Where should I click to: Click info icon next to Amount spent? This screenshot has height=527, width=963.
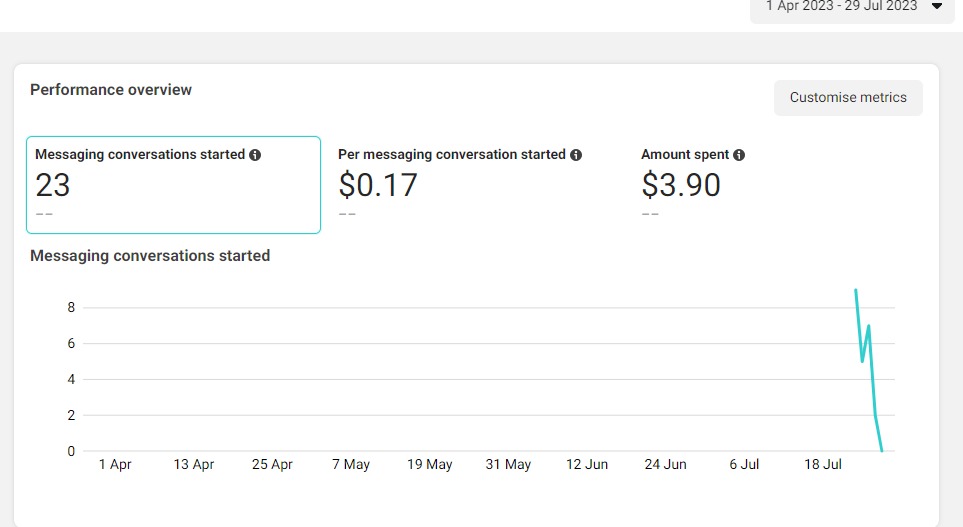pos(739,155)
